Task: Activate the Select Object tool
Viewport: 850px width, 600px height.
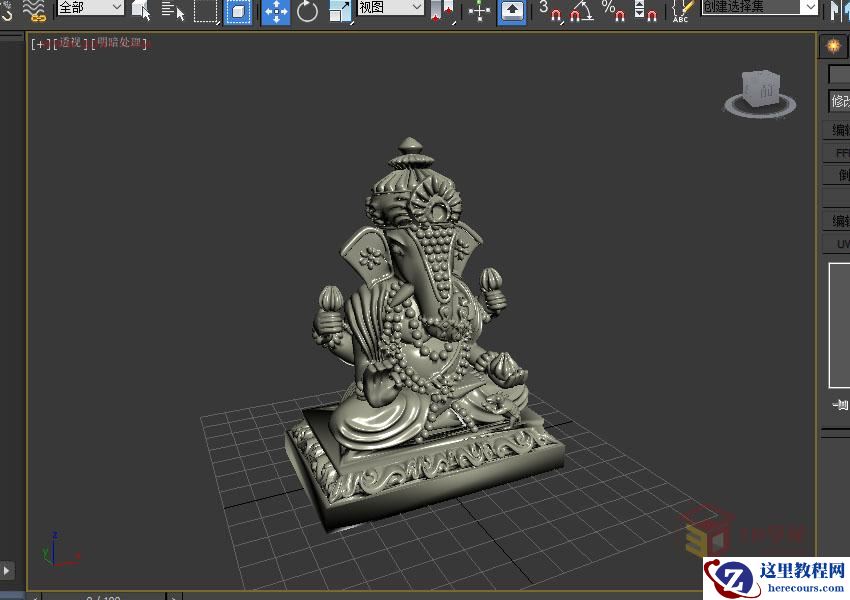Action: pos(141,11)
